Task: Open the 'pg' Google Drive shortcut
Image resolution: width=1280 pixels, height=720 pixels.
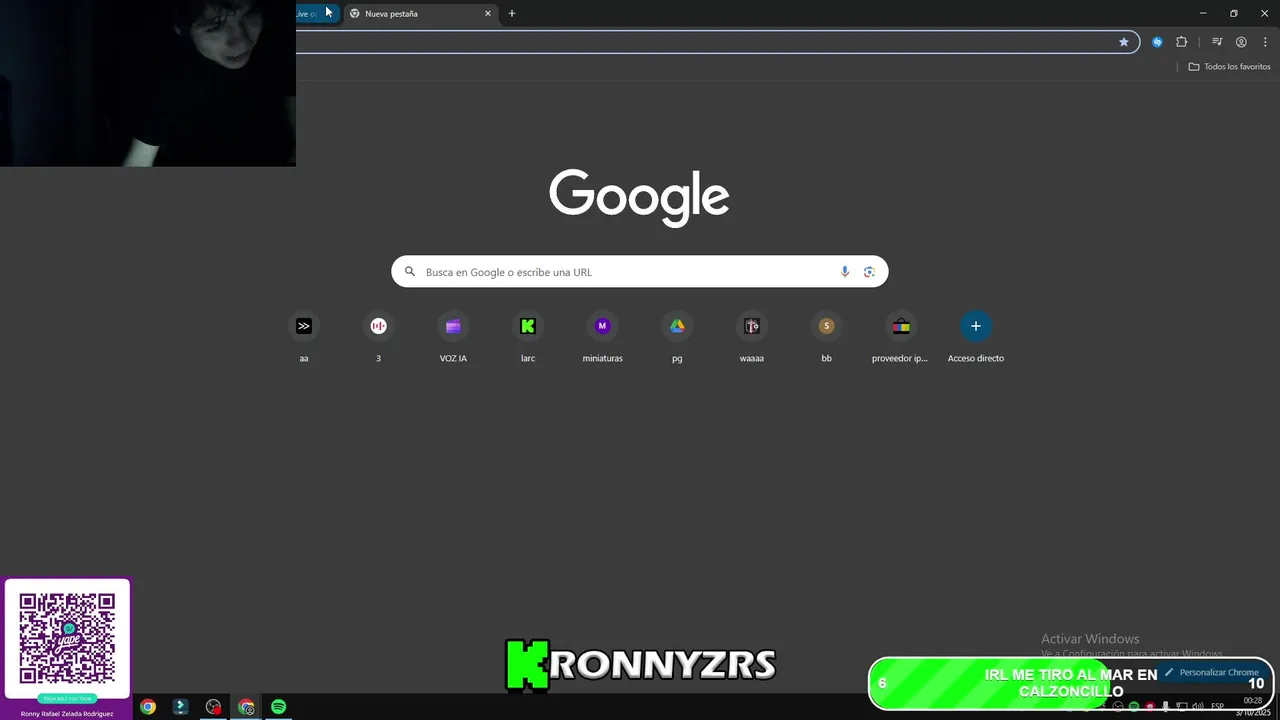Action: 677,336
